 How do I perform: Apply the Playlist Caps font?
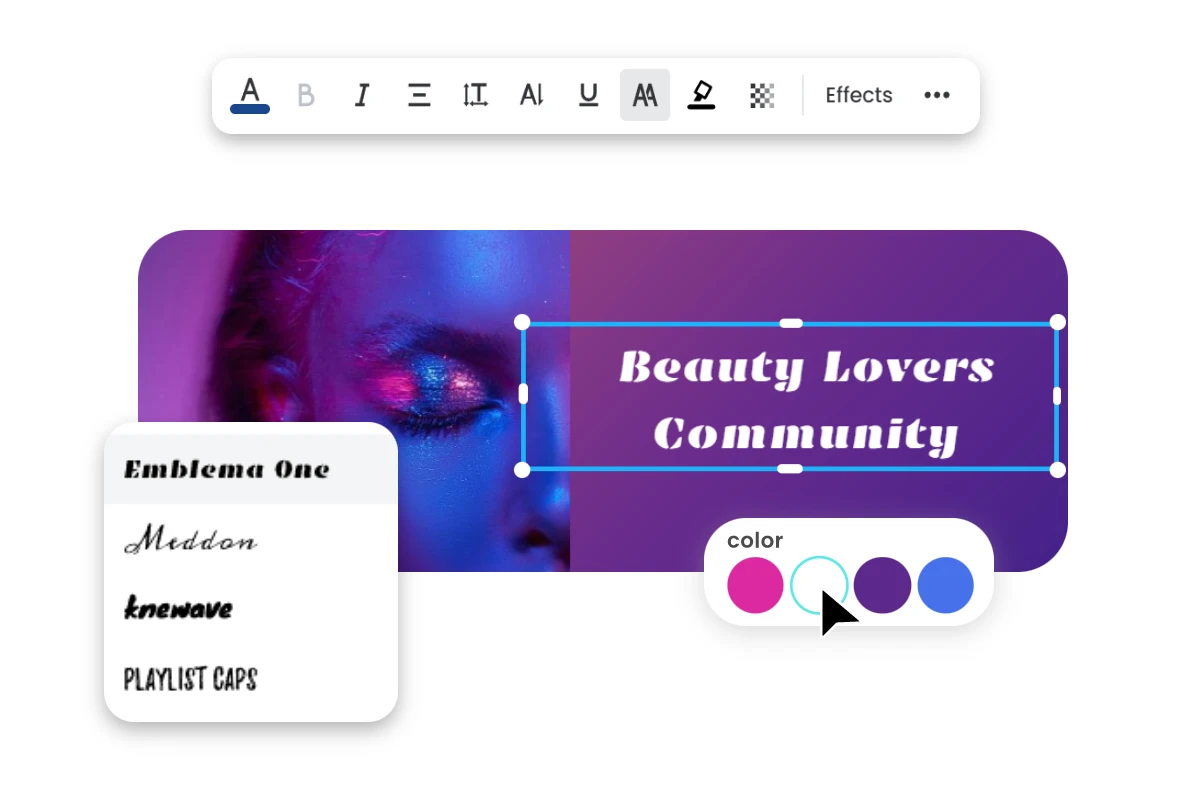(x=188, y=679)
